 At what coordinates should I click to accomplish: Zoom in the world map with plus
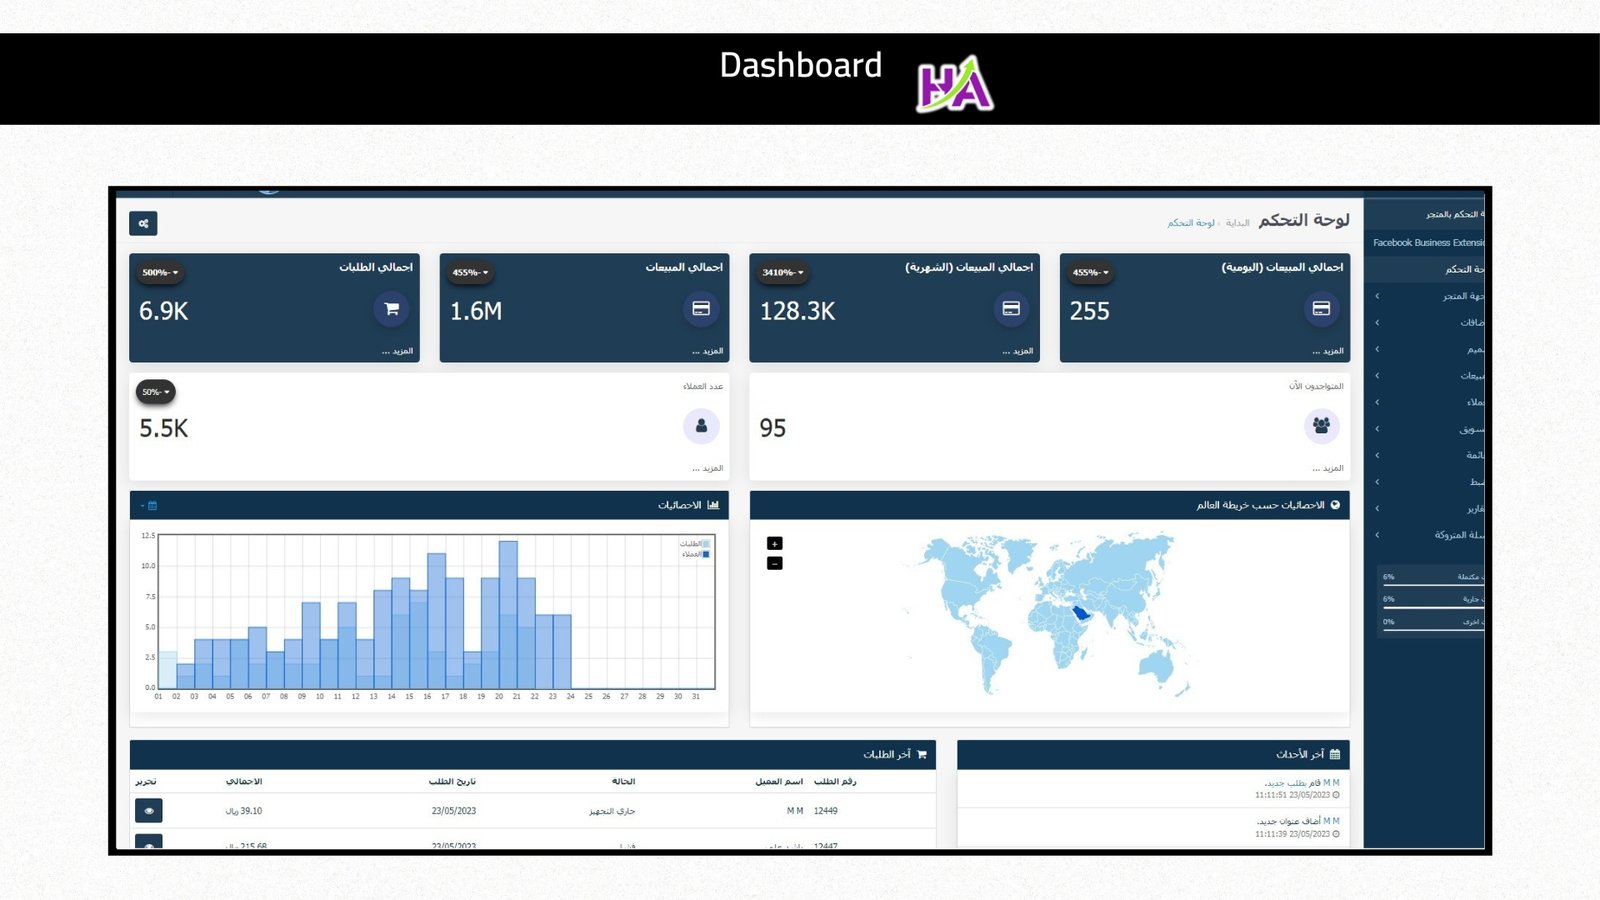[774, 544]
